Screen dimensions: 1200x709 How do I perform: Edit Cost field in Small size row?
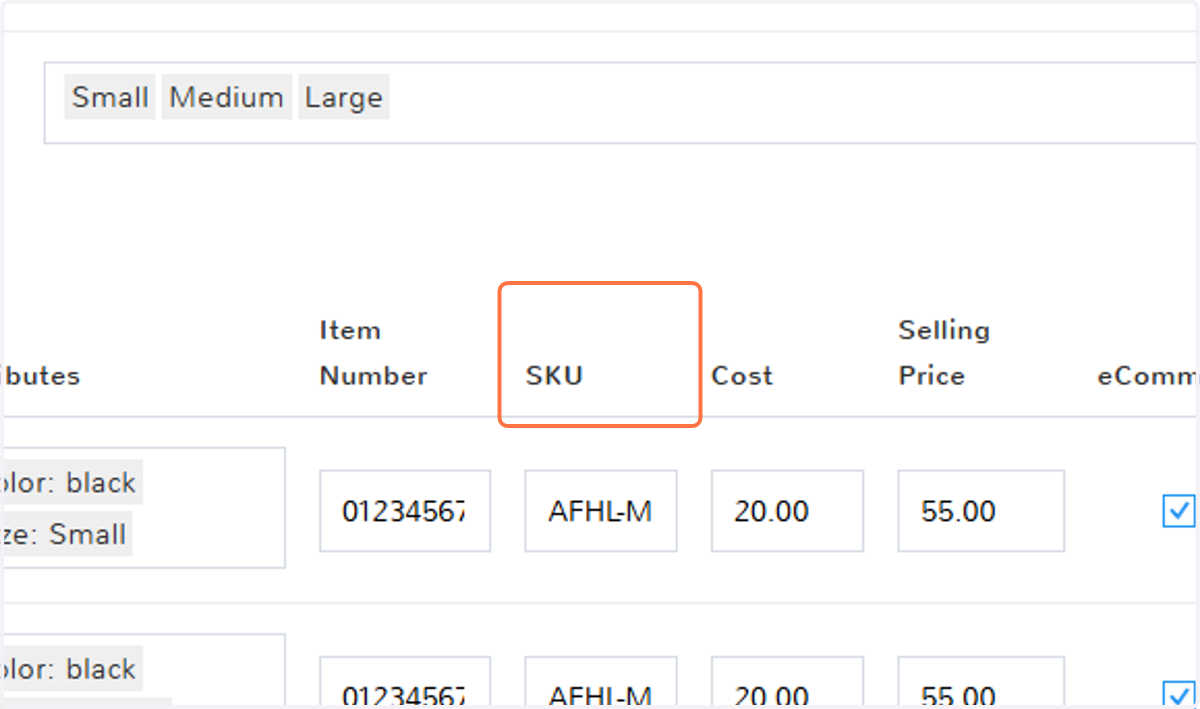[x=787, y=511]
